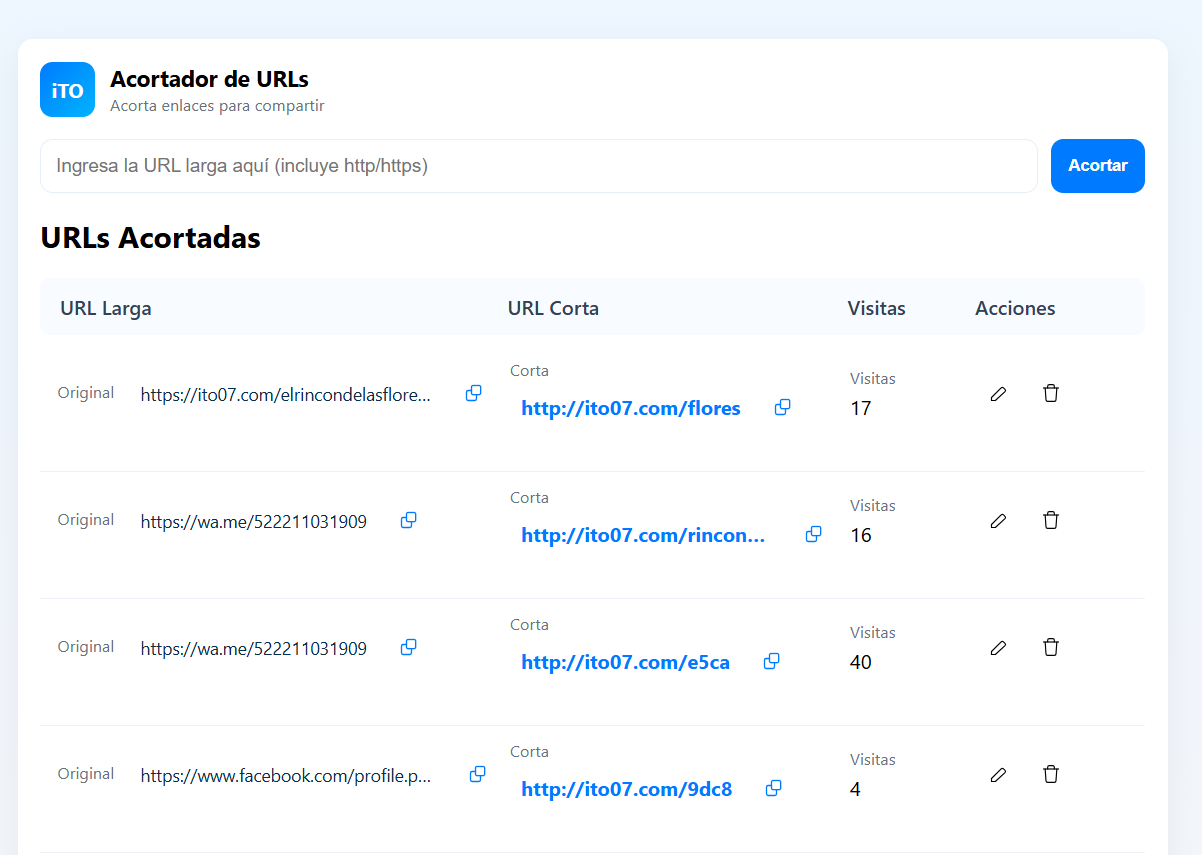Delete the ito07.com/9dc8 entry
1202x855 pixels.
(x=1050, y=774)
